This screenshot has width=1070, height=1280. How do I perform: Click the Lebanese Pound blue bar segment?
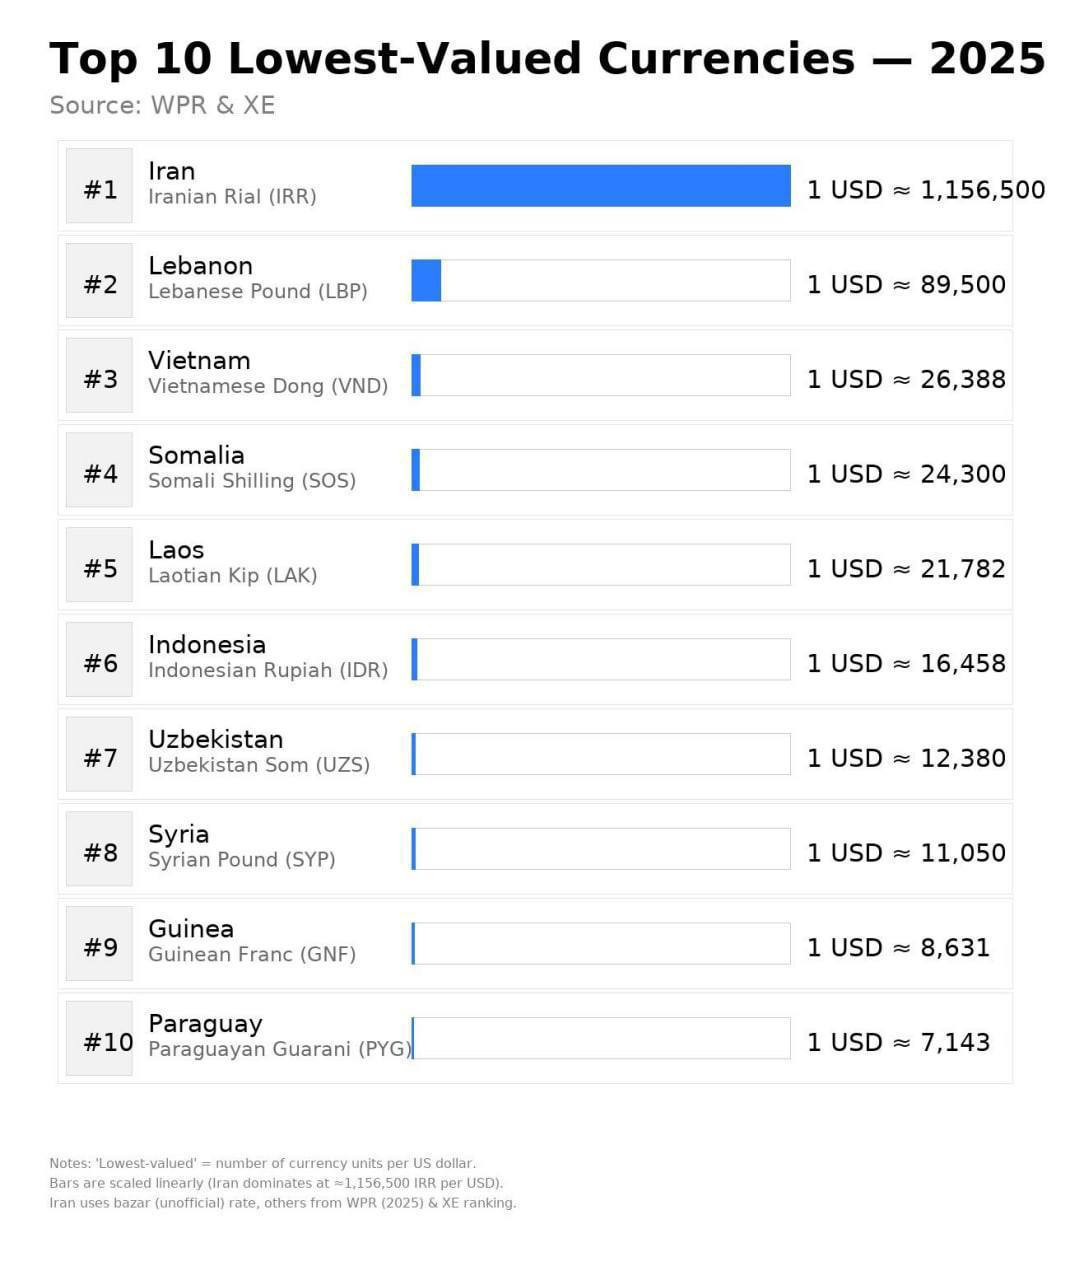point(426,281)
